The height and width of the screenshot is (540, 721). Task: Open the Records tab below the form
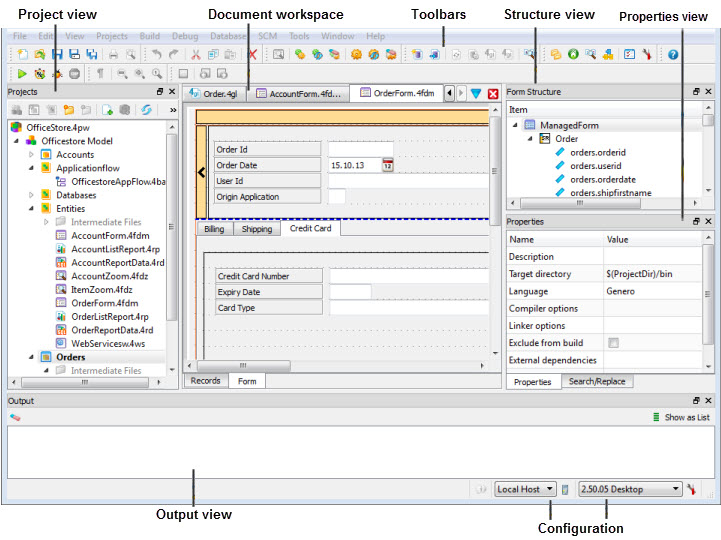pyautogui.click(x=205, y=381)
